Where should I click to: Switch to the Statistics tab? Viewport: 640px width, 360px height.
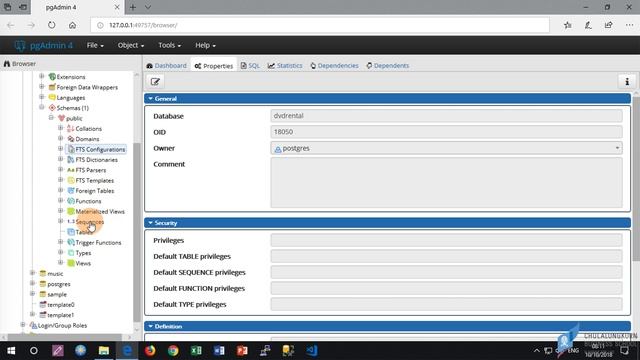click(x=285, y=66)
